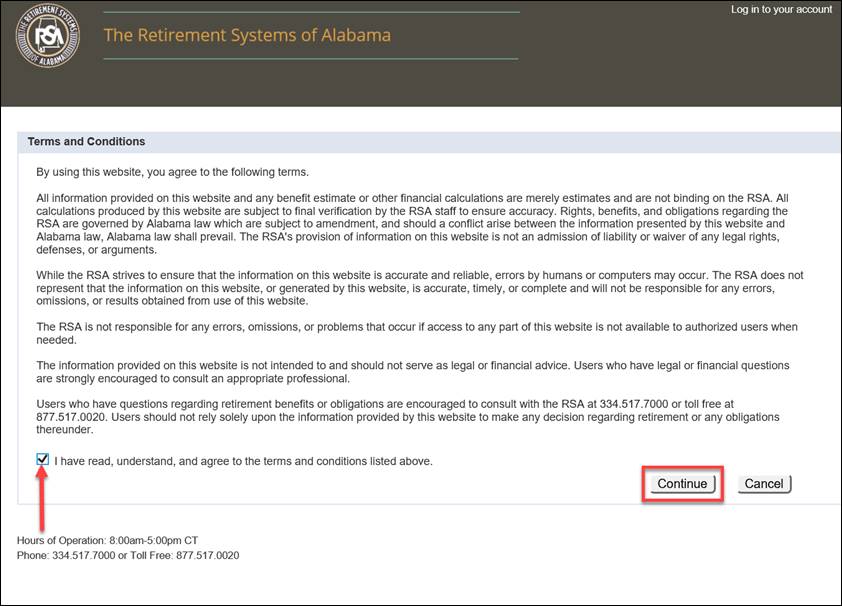This screenshot has height=606, width=842.
Task: Click the "By using this website" sentence
Action: [172, 172]
